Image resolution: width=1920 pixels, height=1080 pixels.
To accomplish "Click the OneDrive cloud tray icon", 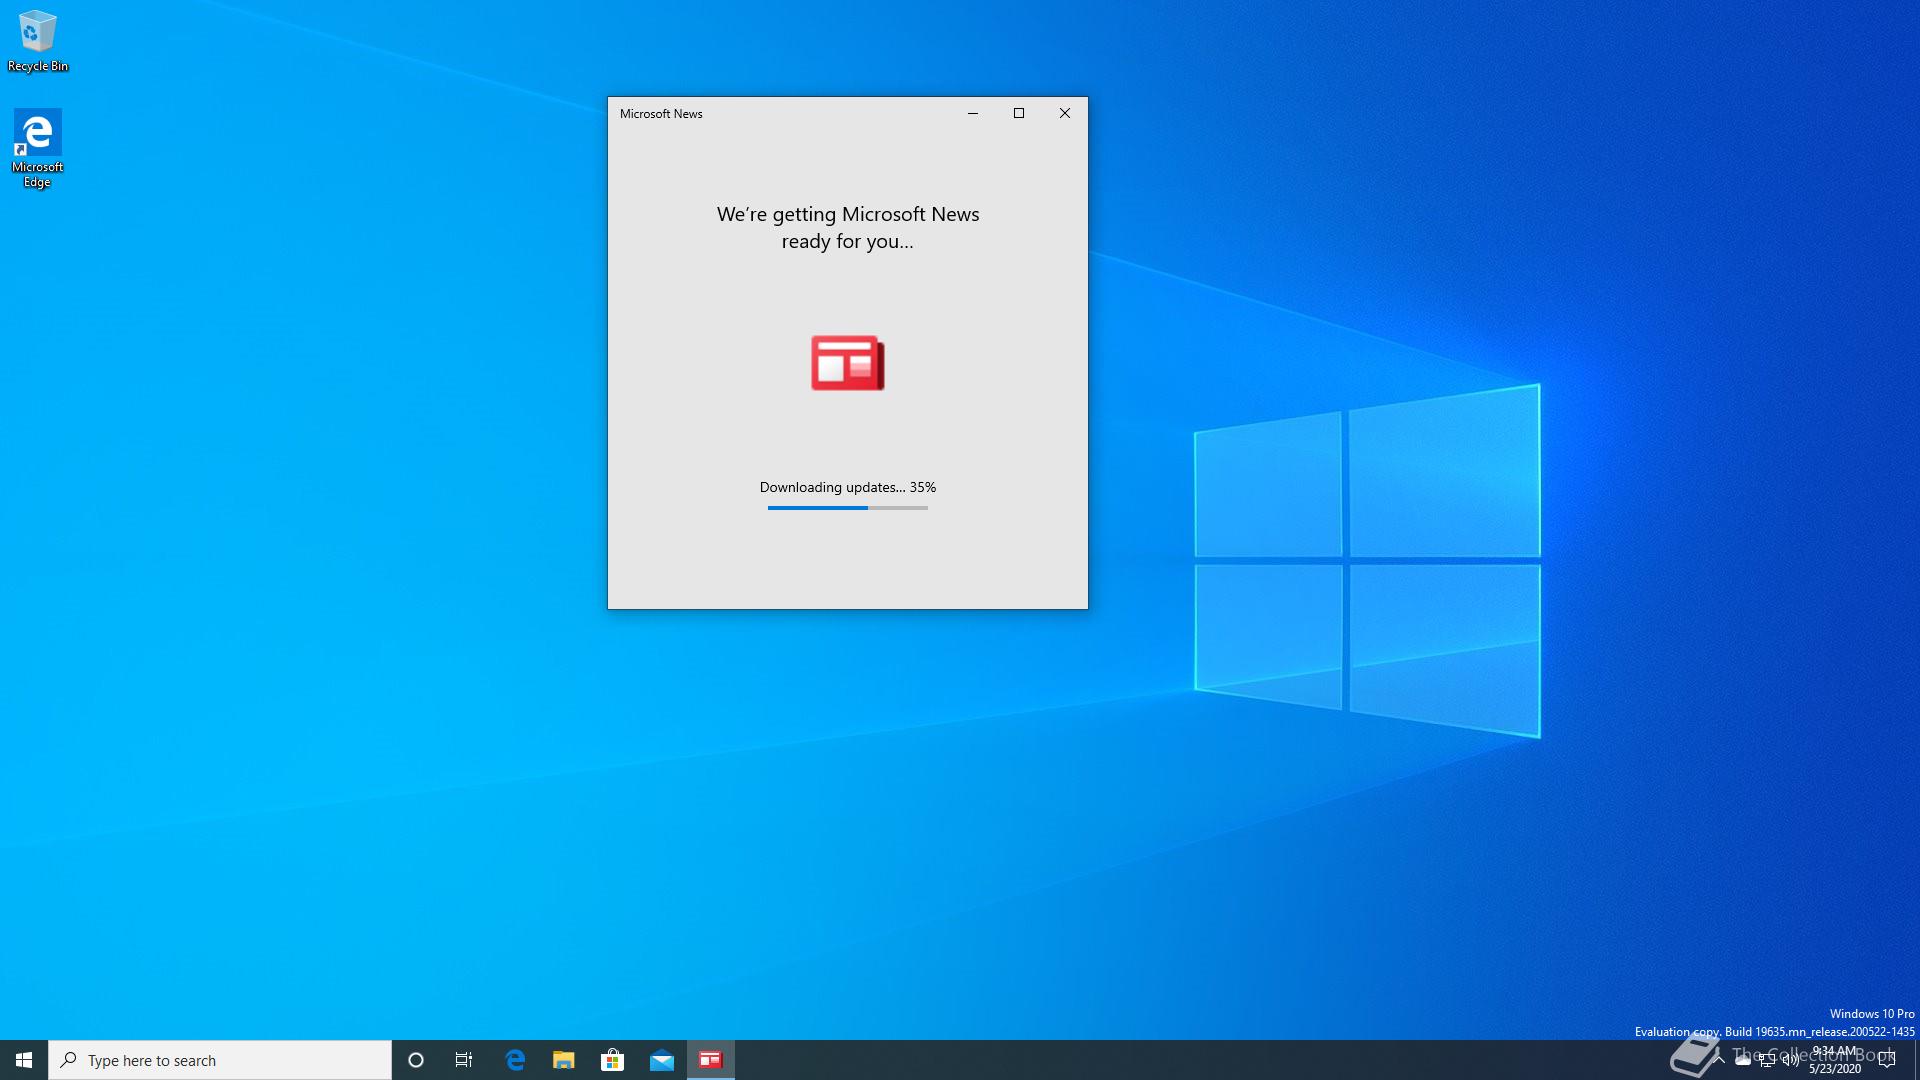I will 1743,1060.
